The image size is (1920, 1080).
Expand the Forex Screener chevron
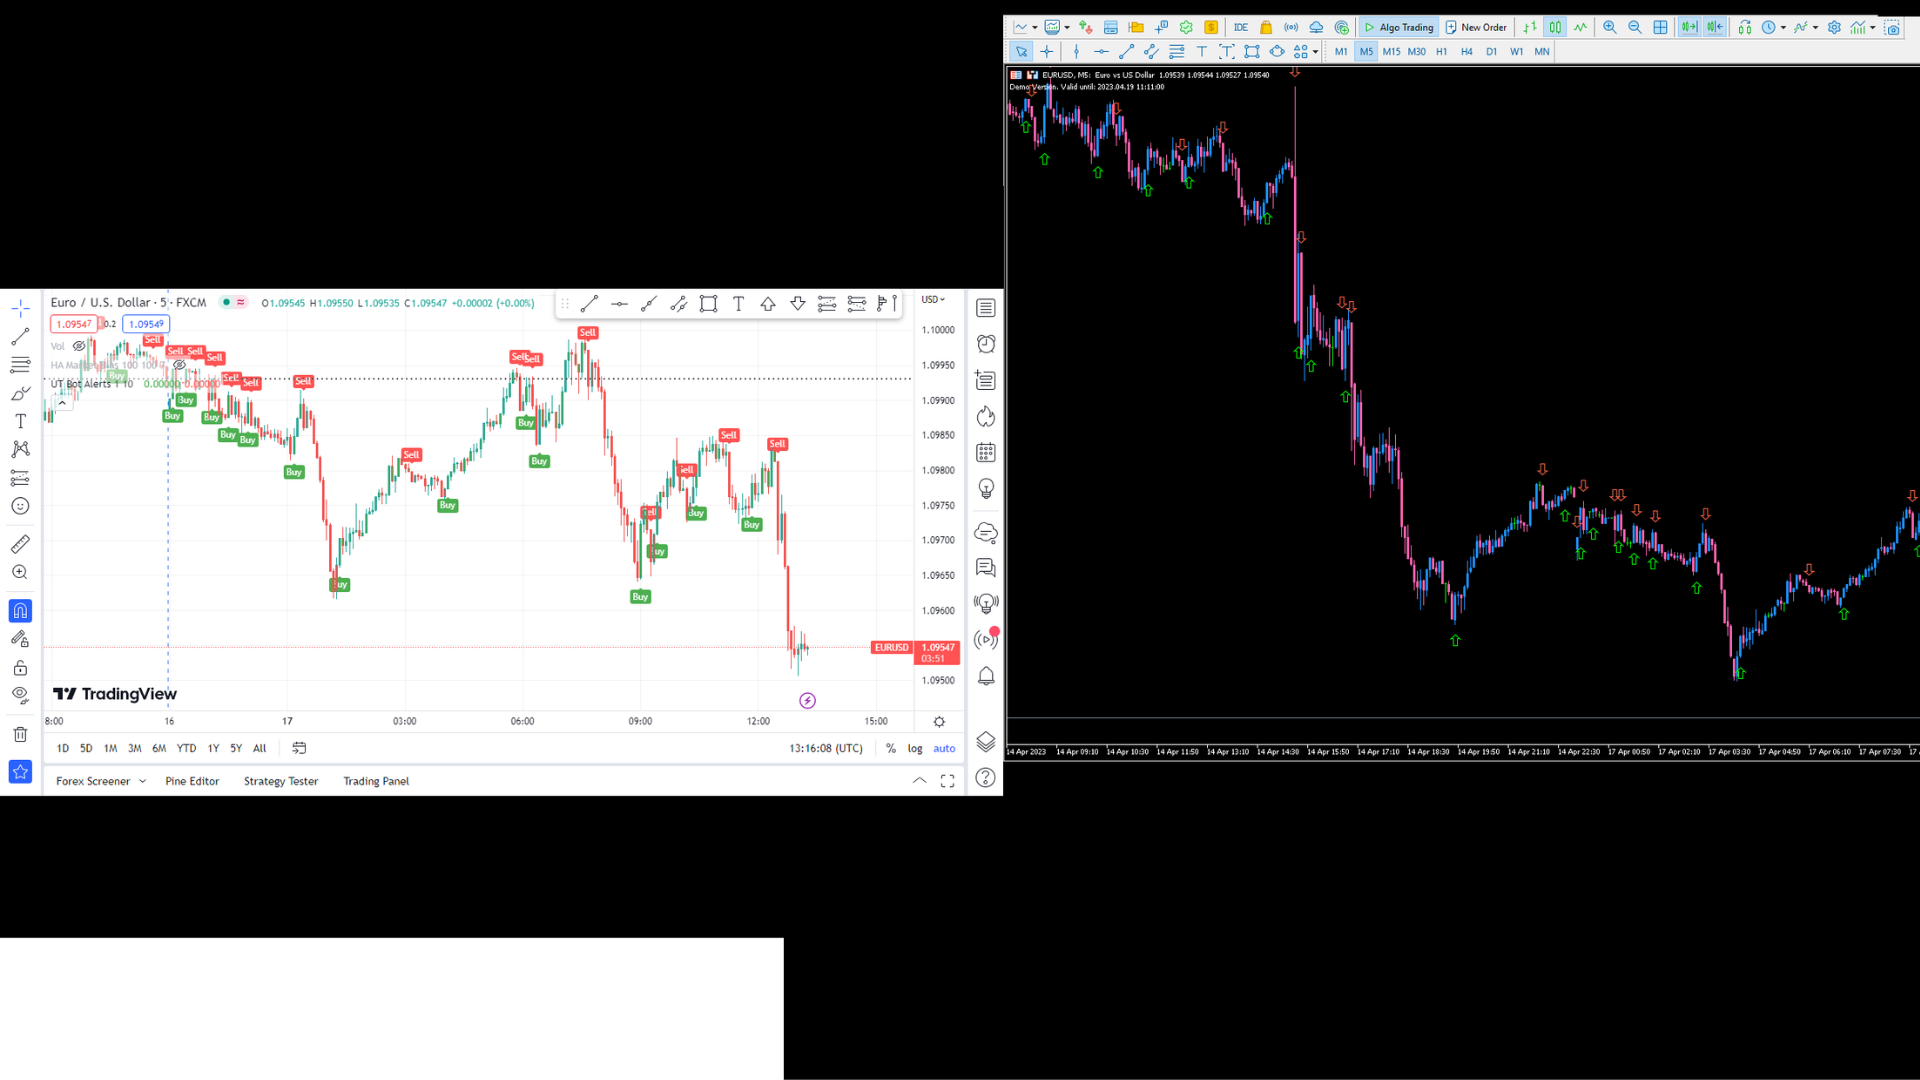pyautogui.click(x=143, y=781)
